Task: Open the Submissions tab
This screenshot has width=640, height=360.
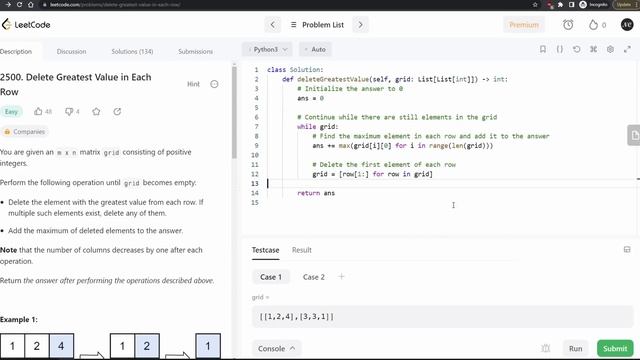Action: [x=195, y=51]
